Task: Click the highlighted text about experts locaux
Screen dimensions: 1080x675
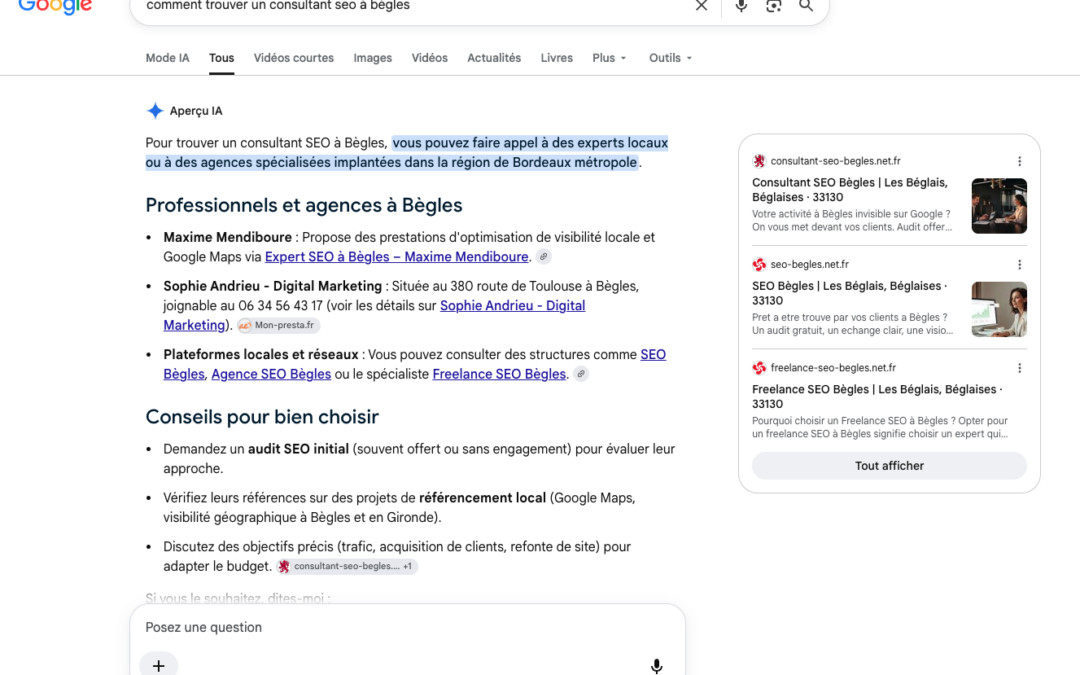Action: pyautogui.click(x=406, y=152)
